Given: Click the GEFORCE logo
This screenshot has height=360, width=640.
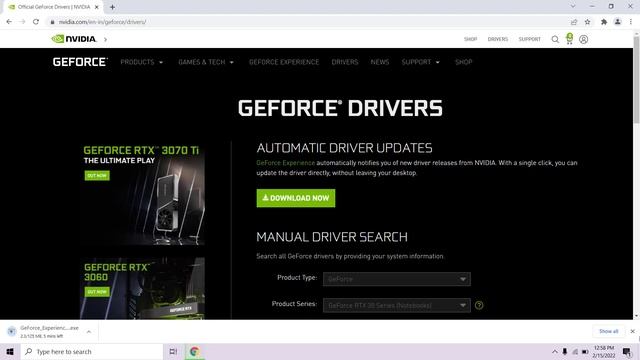Looking at the screenshot, I should pos(80,62).
